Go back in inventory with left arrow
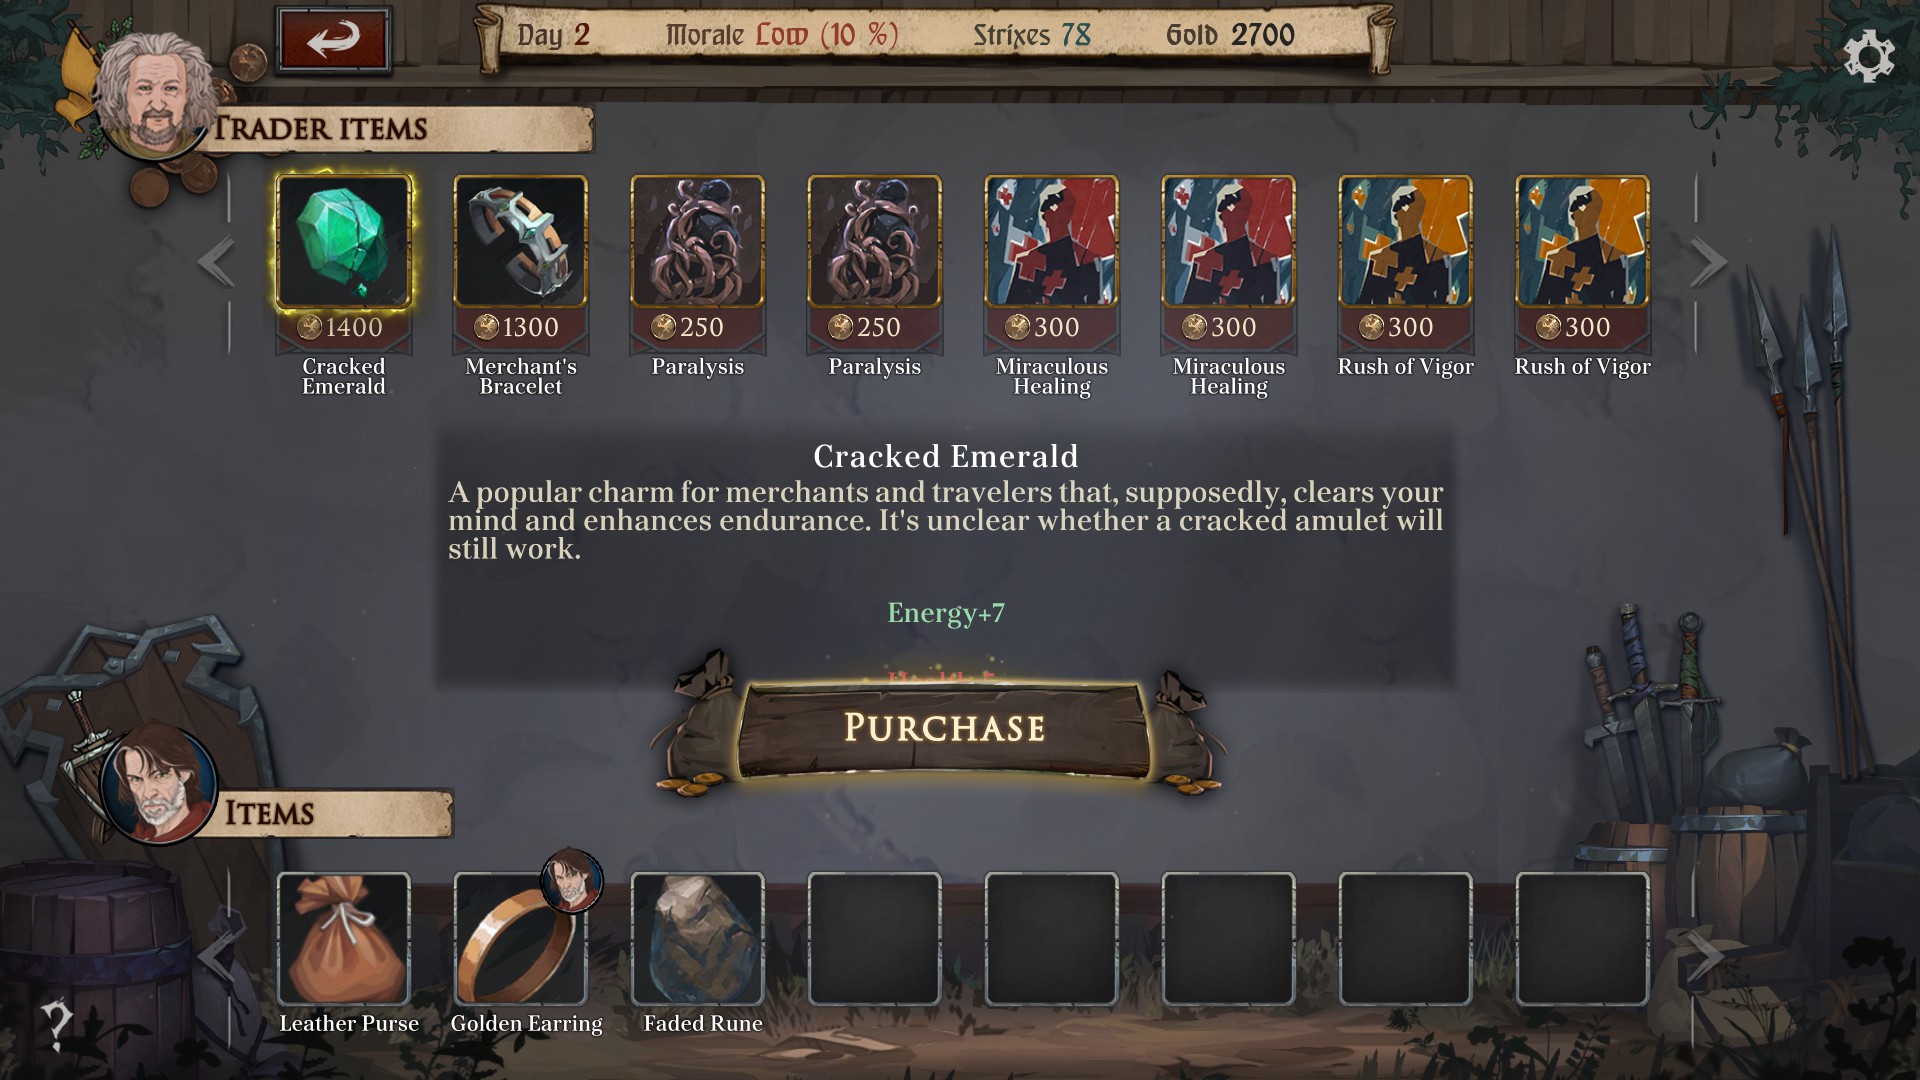Image resolution: width=1920 pixels, height=1080 pixels. [216, 957]
